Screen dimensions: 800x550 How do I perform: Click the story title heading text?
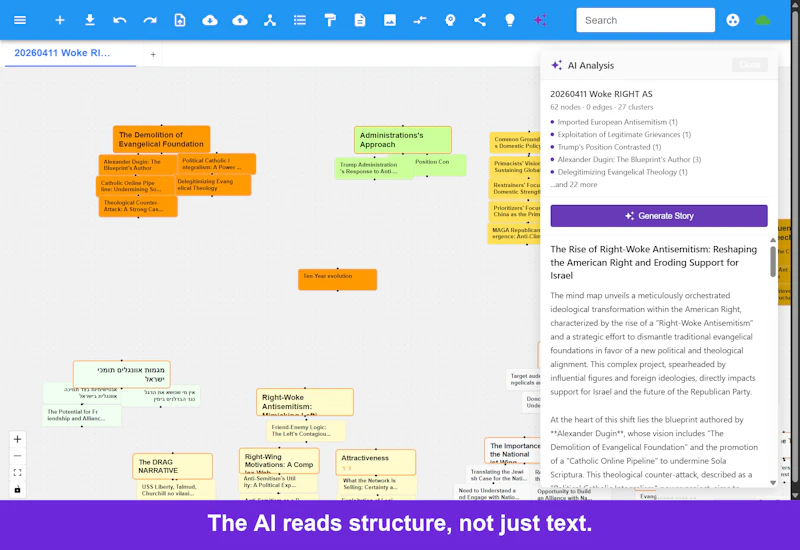[653, 262]
